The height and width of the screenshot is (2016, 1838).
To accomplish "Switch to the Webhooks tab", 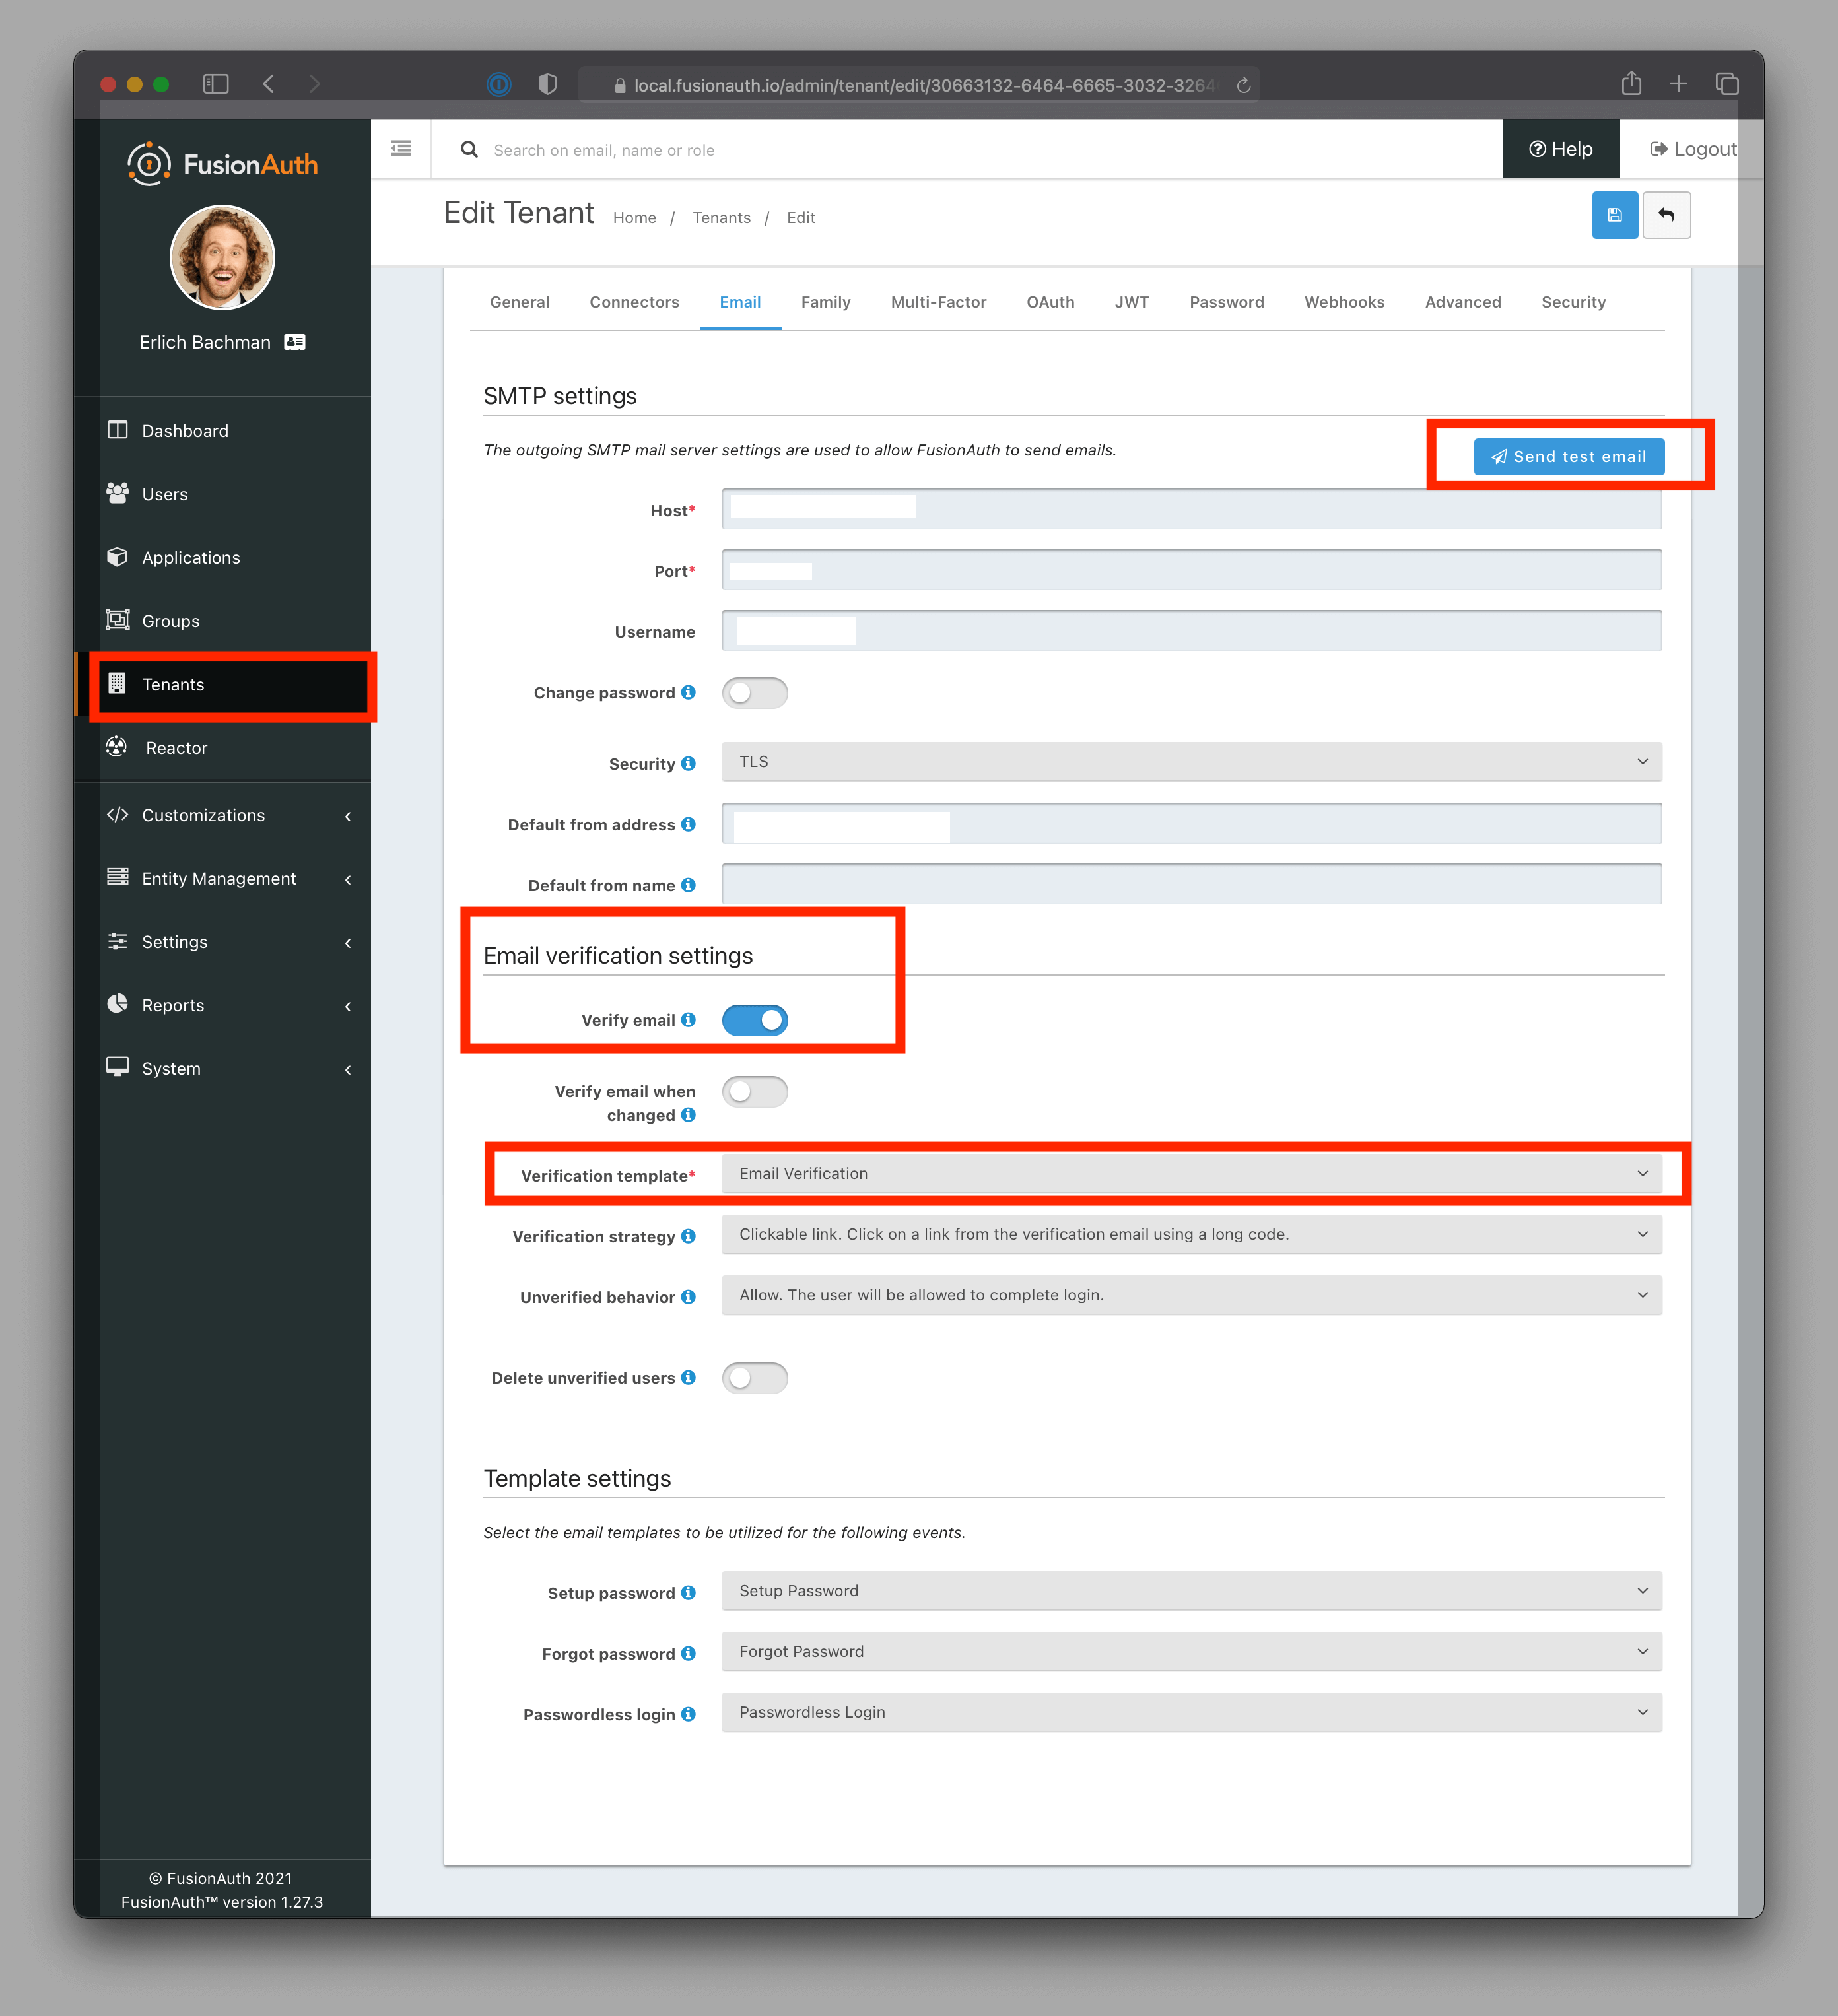I will [x=1344, y=302].
